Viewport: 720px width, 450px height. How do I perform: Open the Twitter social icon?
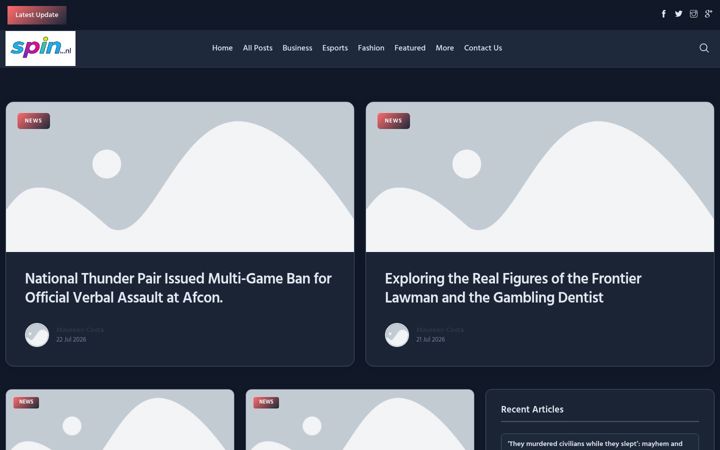[678, 14]
